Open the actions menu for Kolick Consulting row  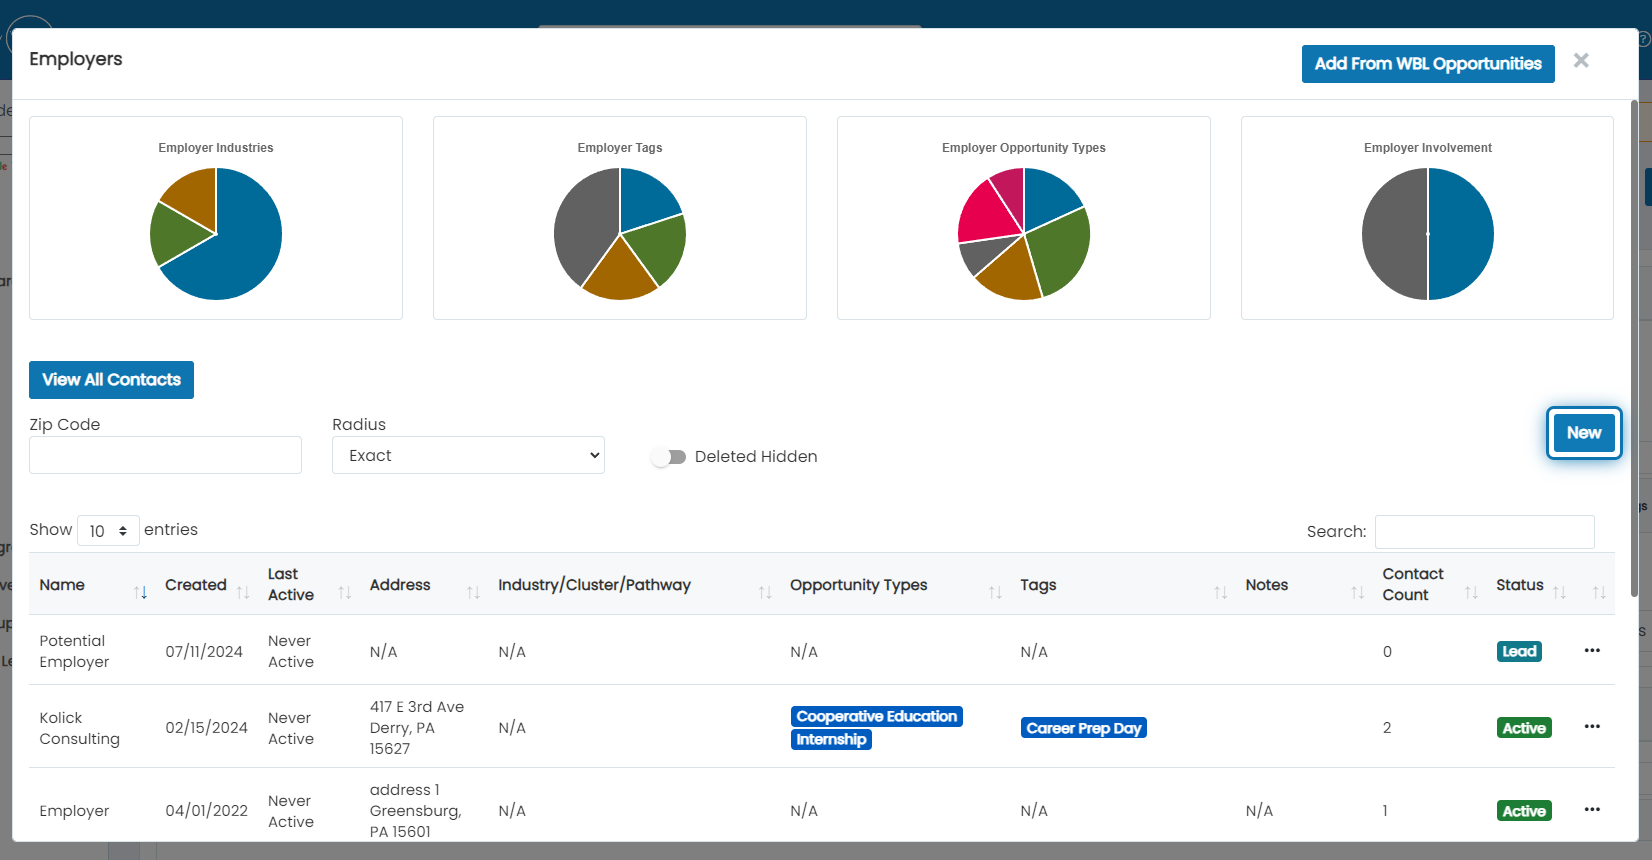point(1592,727)
